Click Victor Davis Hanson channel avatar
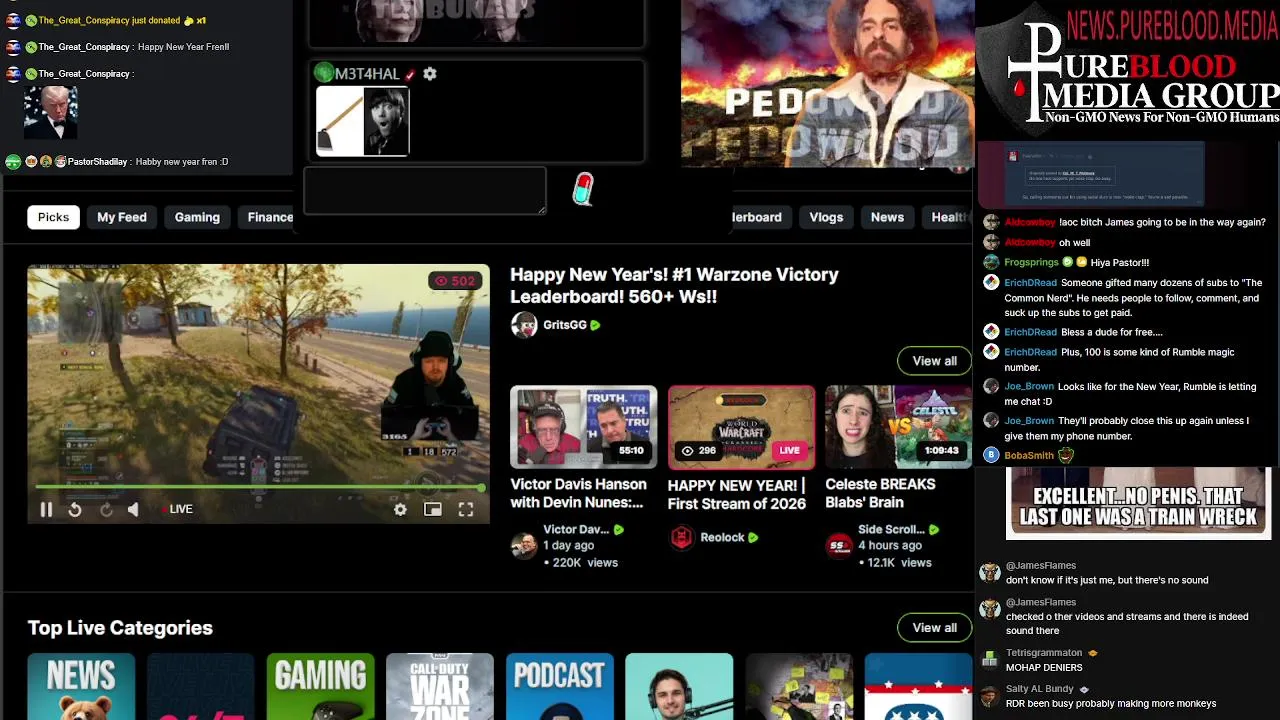 click(524, 545)
